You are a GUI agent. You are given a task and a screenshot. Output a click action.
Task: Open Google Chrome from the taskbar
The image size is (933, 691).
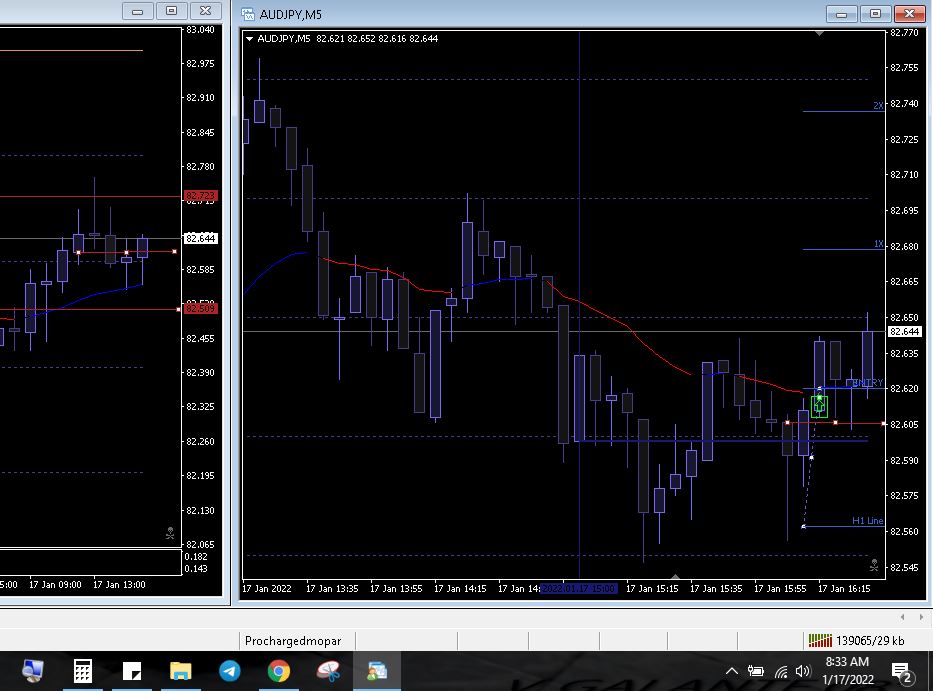pos(278,671)
